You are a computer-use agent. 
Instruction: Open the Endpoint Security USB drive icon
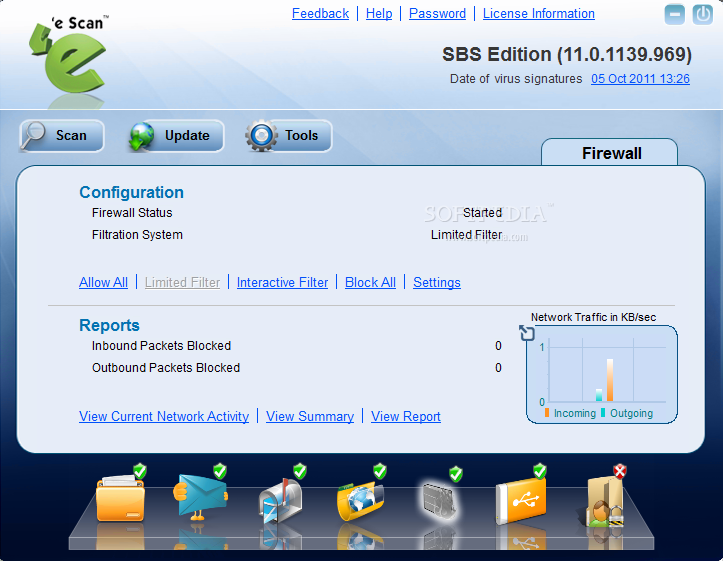[521, 501]
